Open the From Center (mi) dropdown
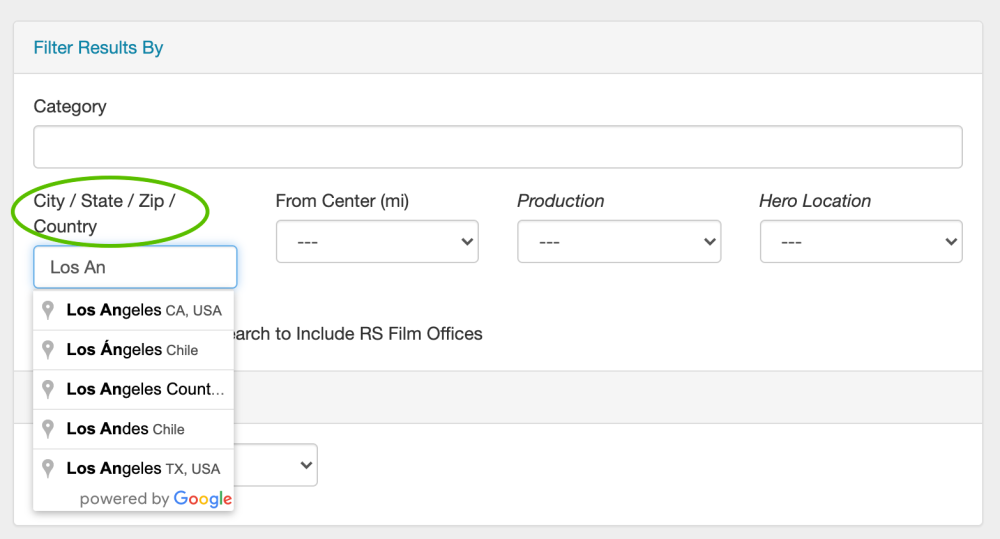The width and height of the screenshot is (1000, 539). tap(377, 242)
